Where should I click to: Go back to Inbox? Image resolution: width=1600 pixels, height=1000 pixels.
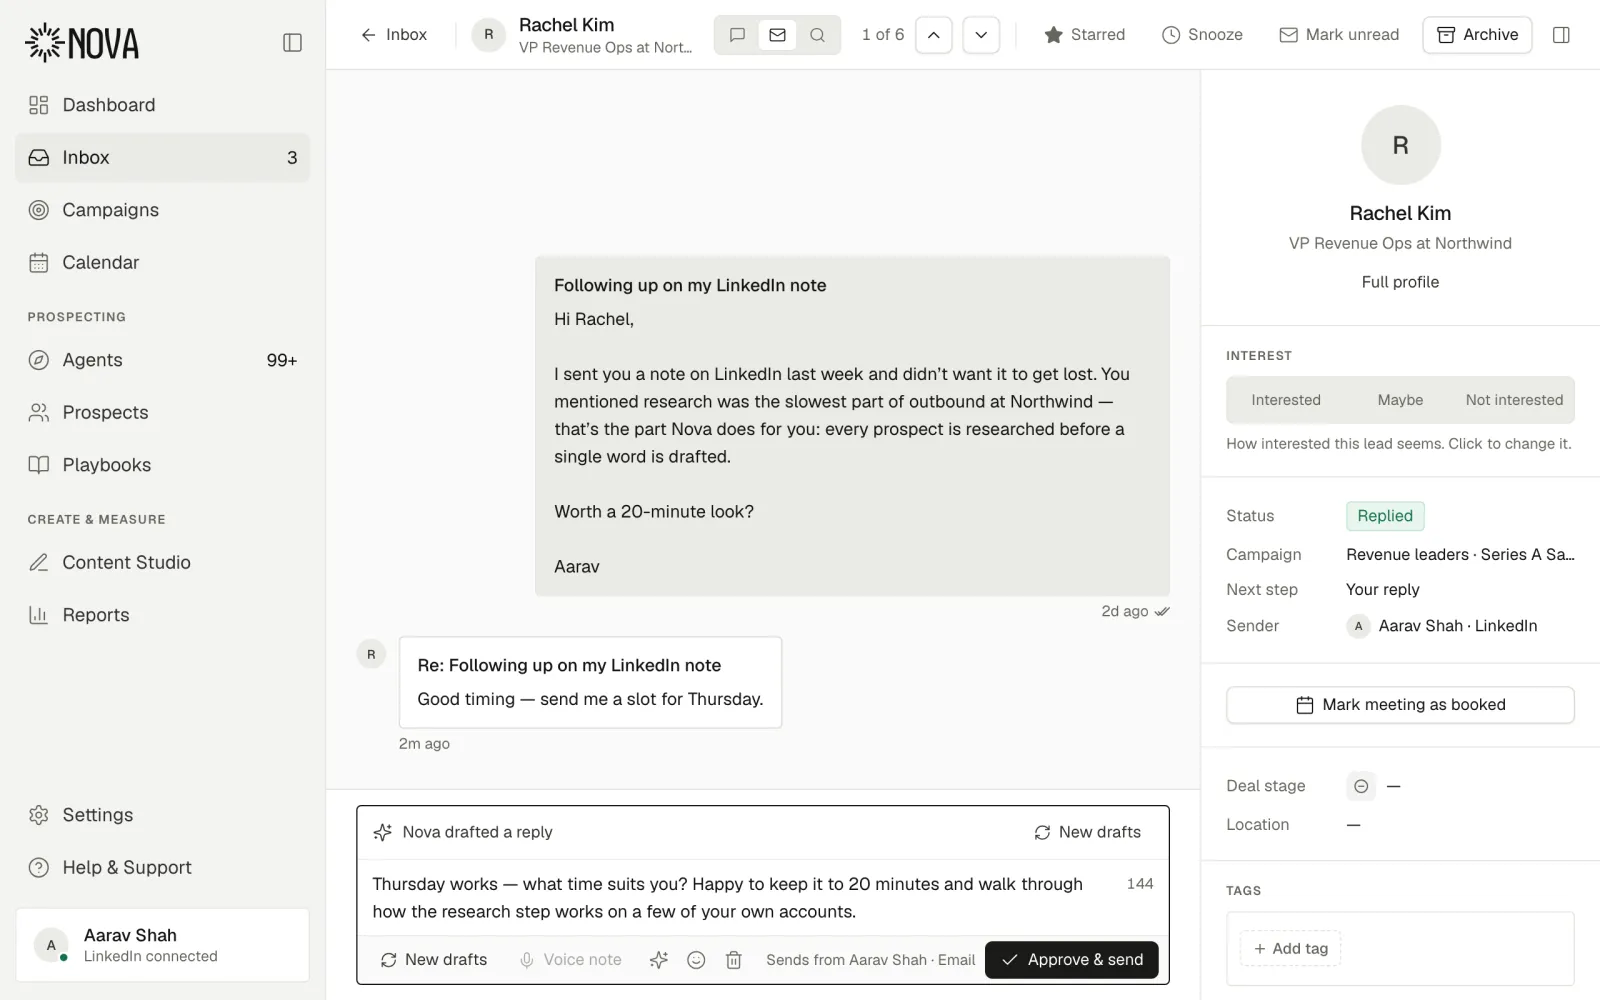tap(393, 35)
